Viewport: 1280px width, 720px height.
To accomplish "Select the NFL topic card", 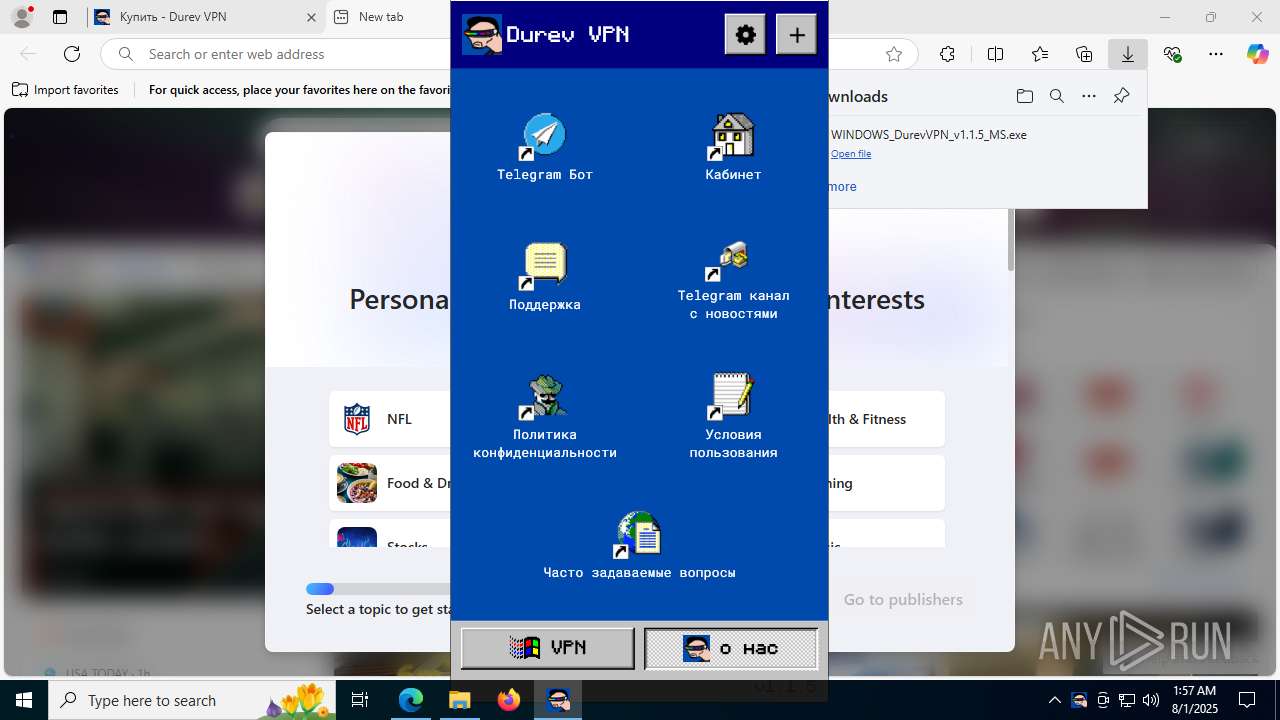I will (390, 419).
